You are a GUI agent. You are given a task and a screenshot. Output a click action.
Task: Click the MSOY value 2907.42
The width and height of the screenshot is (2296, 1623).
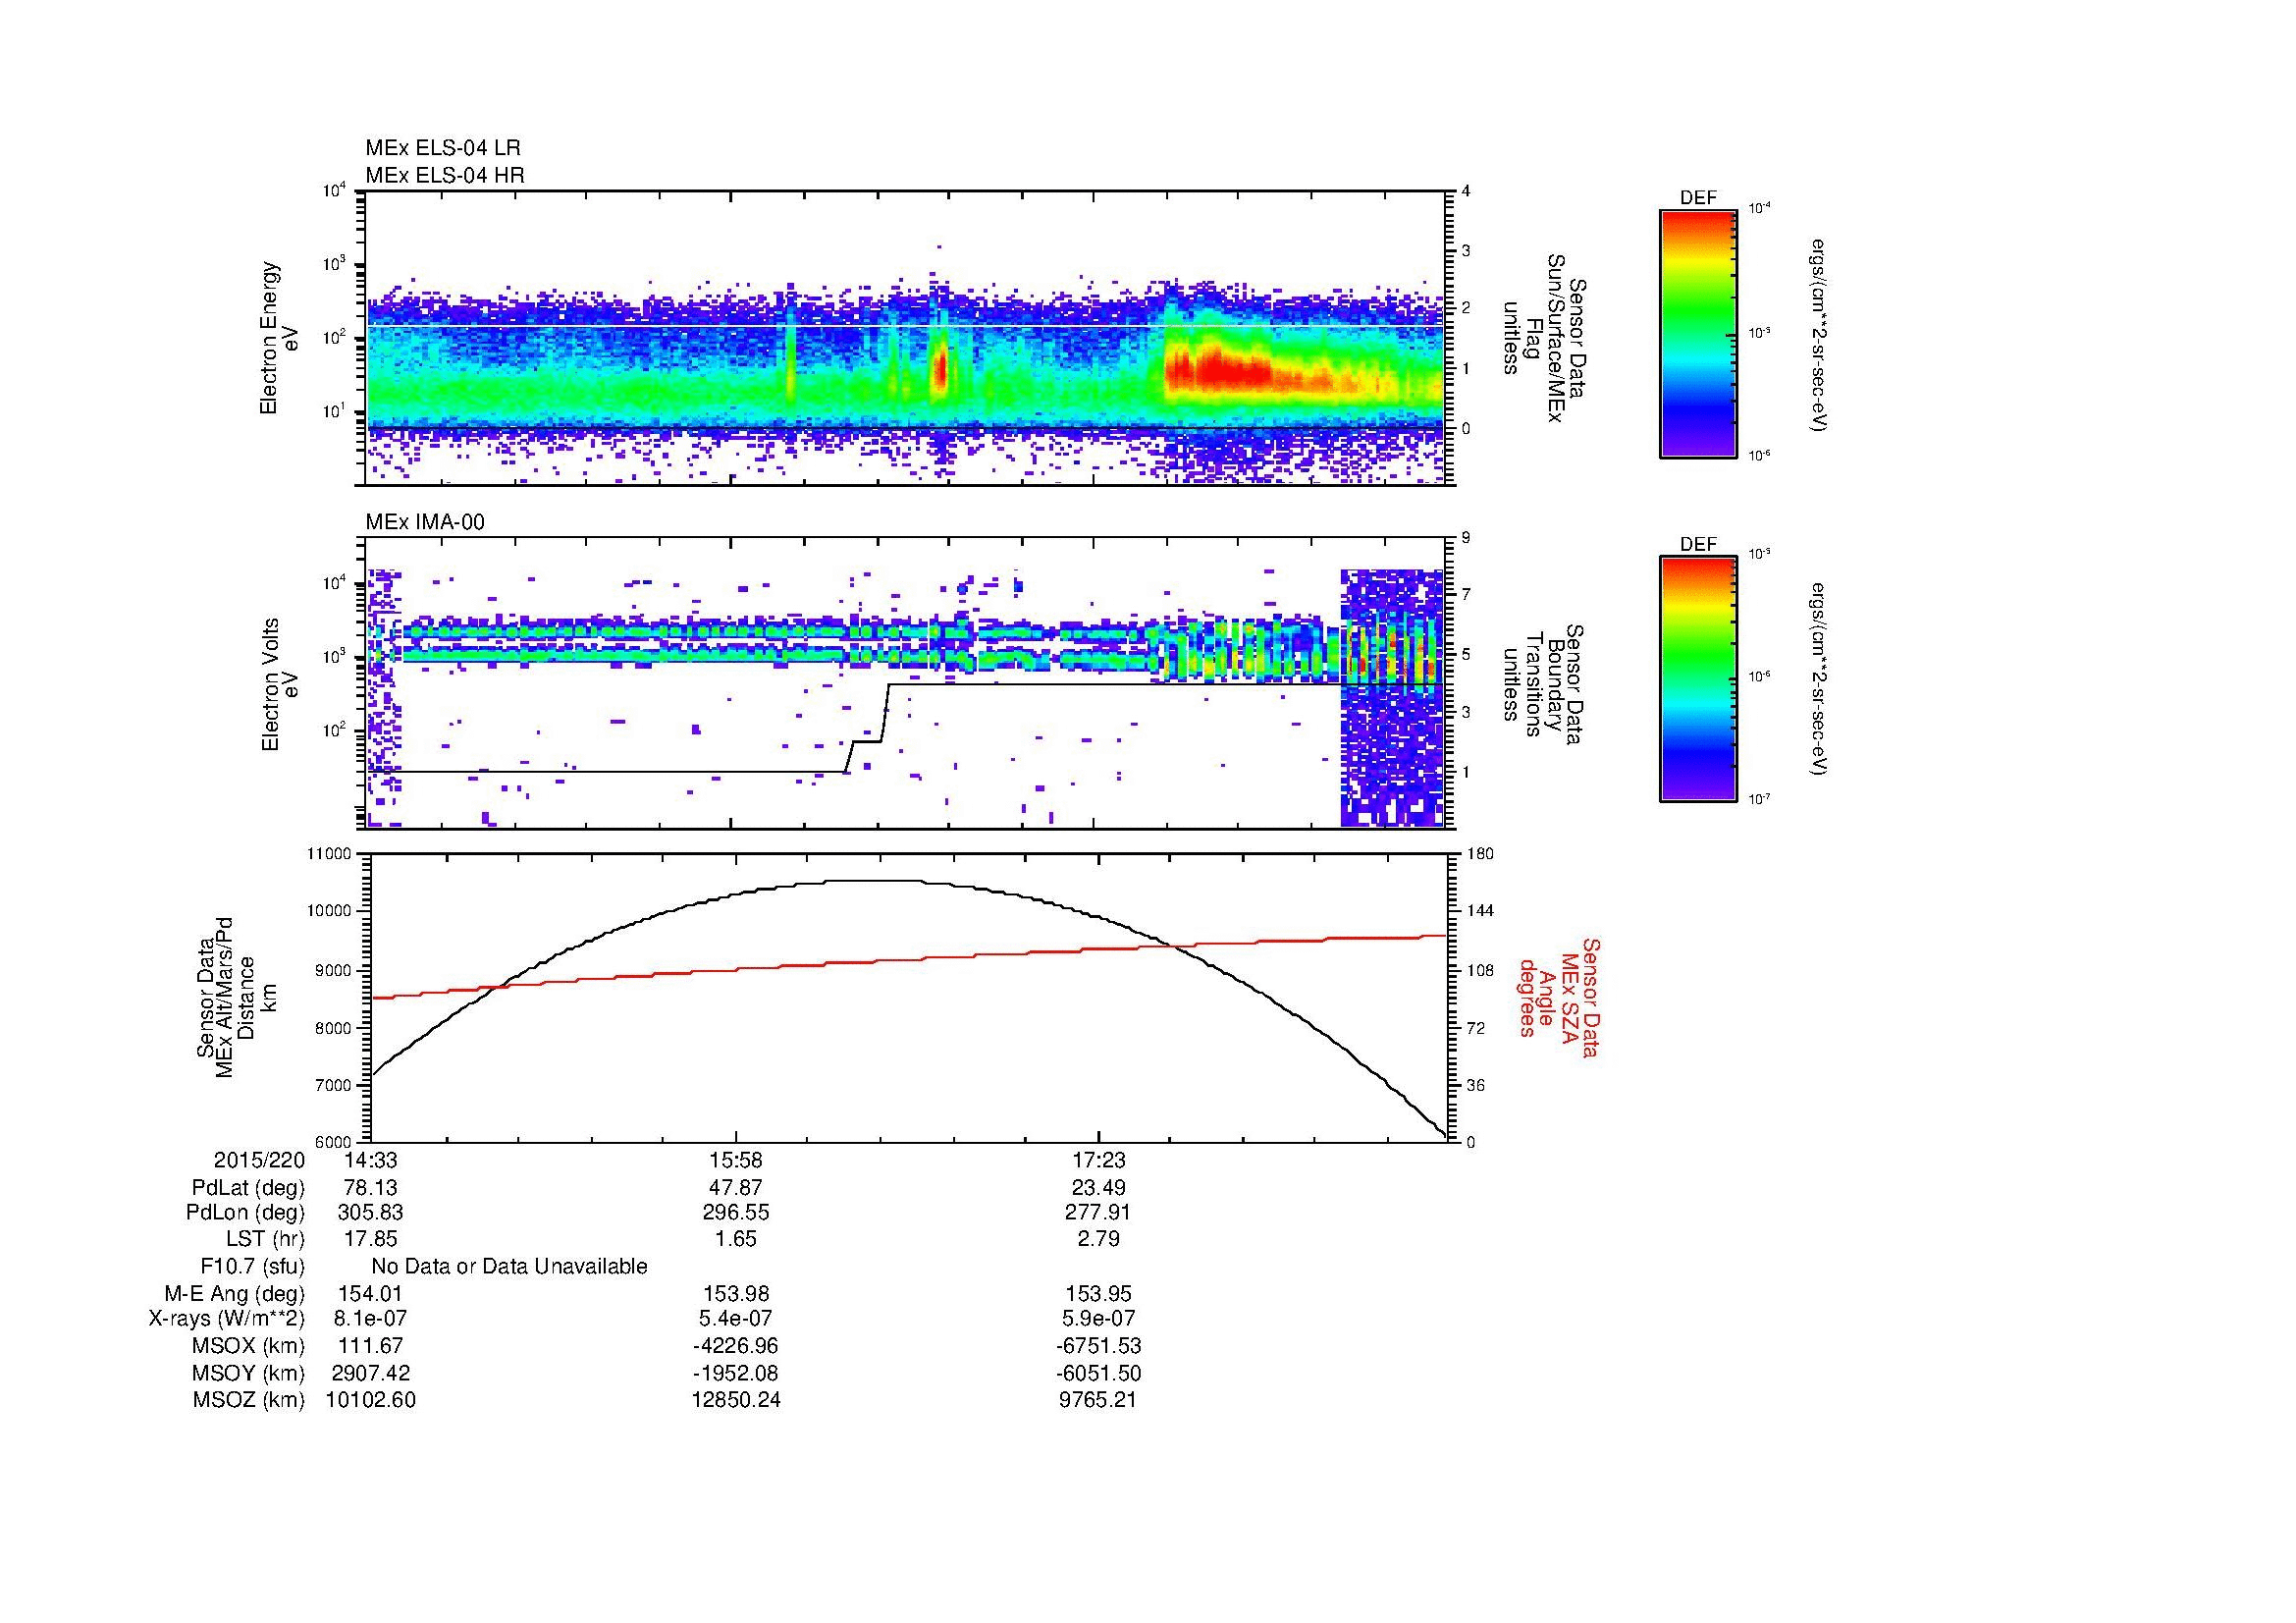click(370, 1373)
